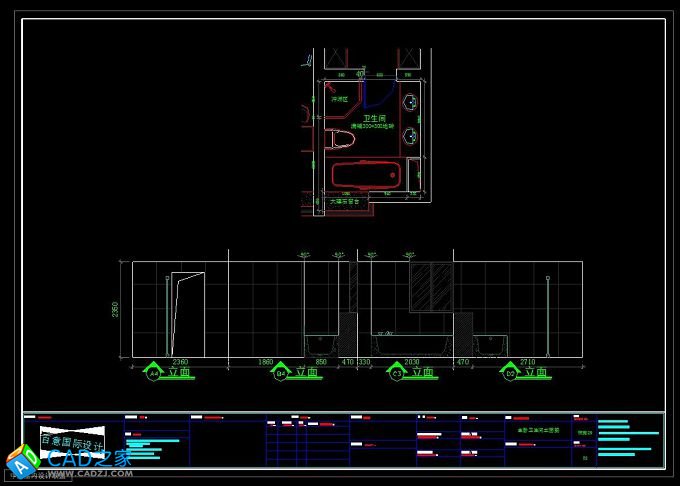
Task: Click the door drawing in elevation A
Action: [x=187, y=312]
